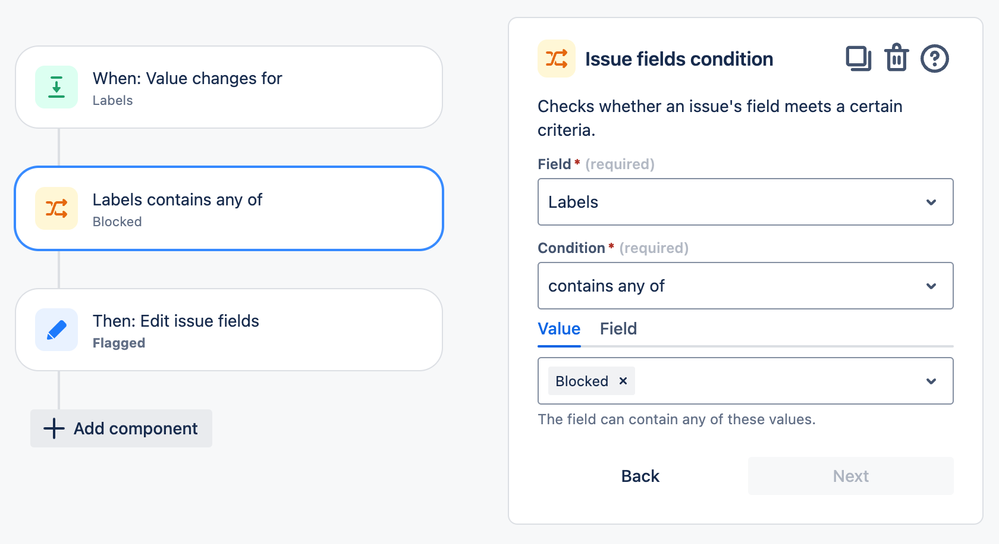Click the Back button
The image size is (999, 544).
click(640, 476)
